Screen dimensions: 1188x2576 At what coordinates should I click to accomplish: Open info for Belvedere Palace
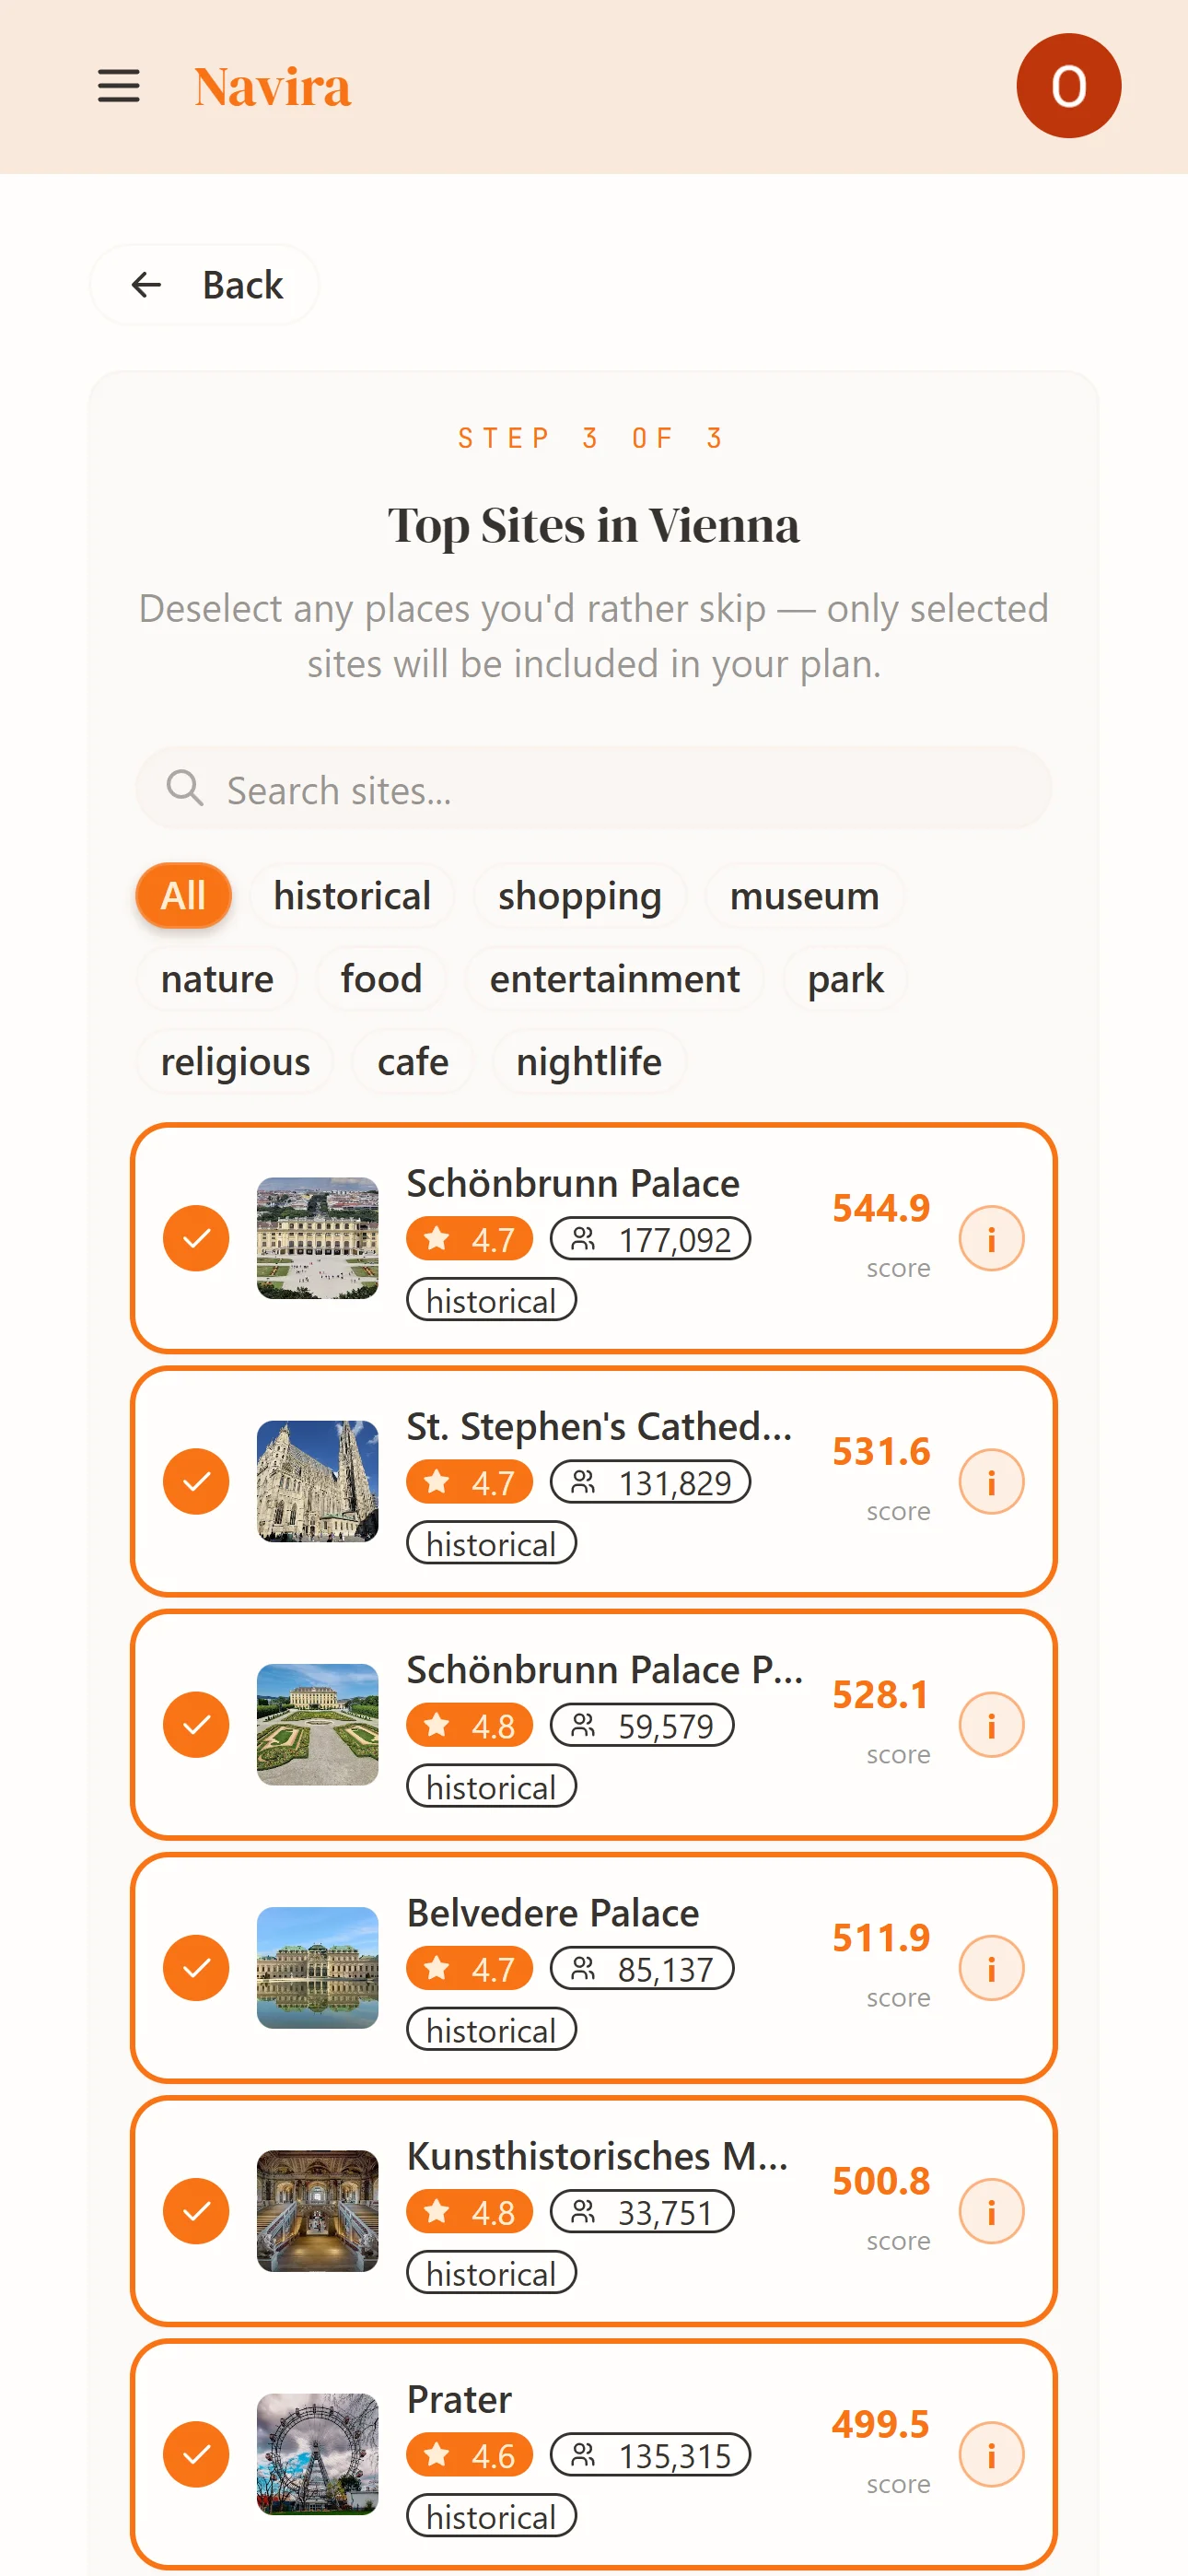[991, 1967]
